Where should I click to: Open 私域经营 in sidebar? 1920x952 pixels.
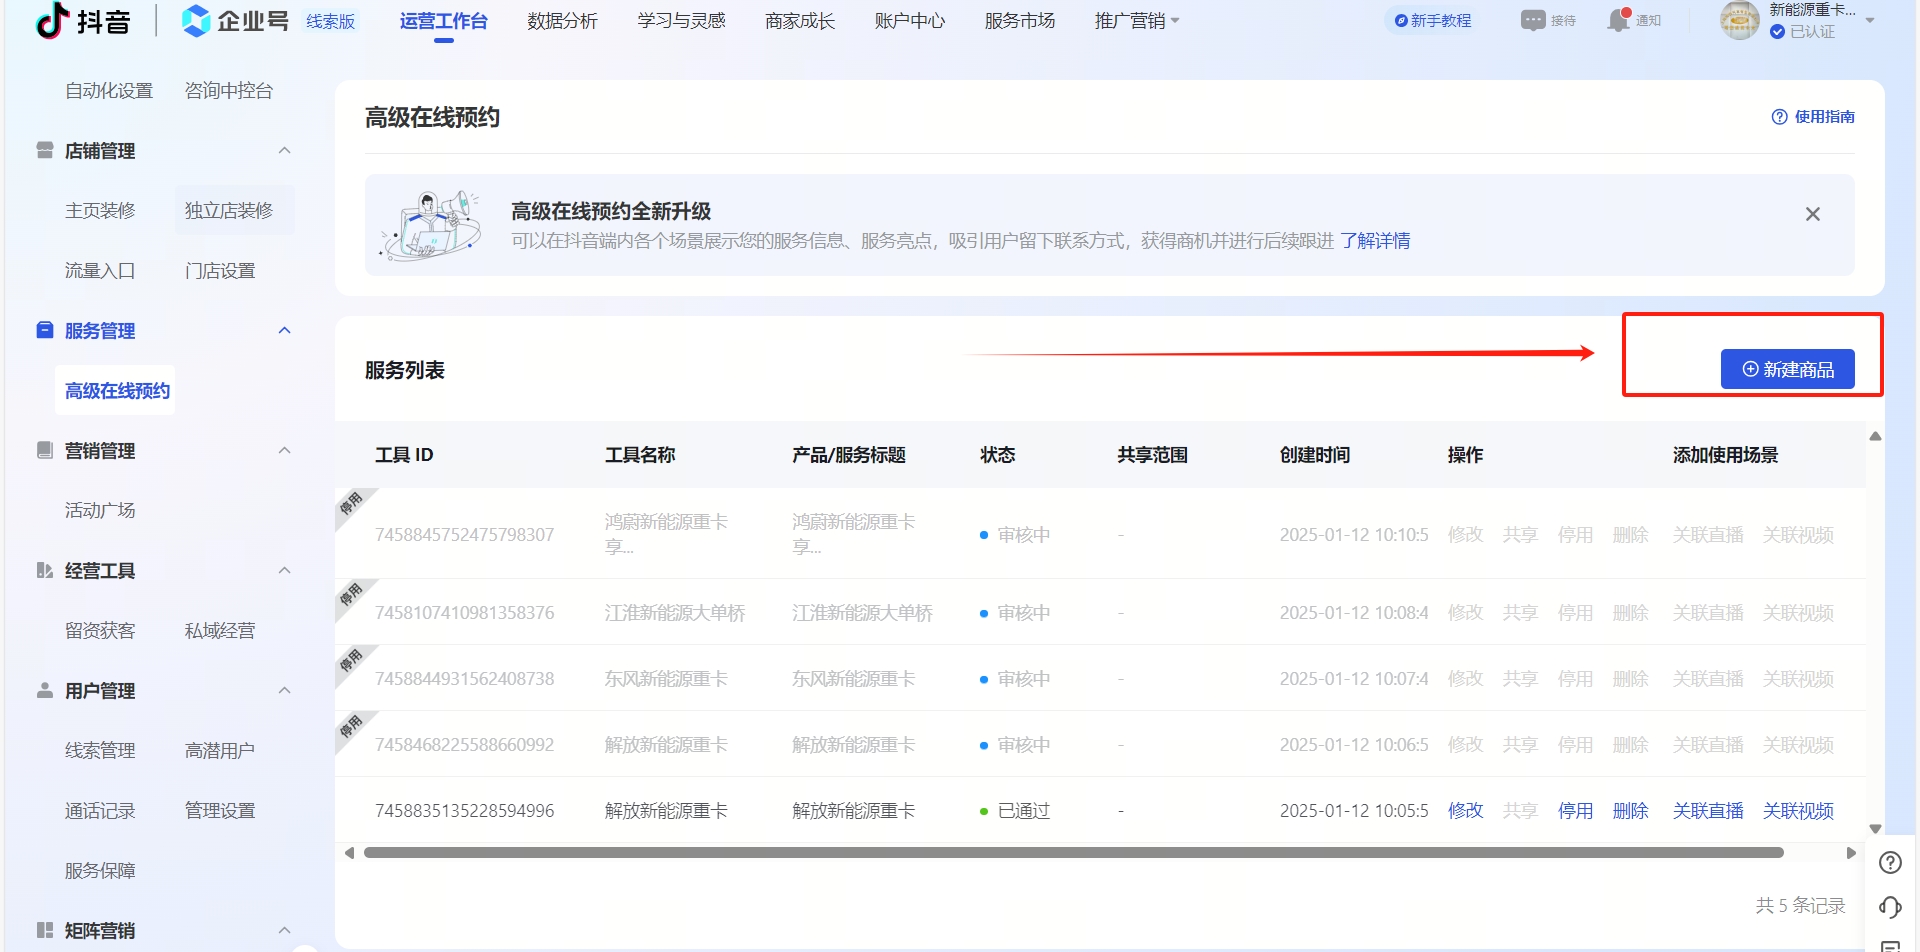[220, 631]
